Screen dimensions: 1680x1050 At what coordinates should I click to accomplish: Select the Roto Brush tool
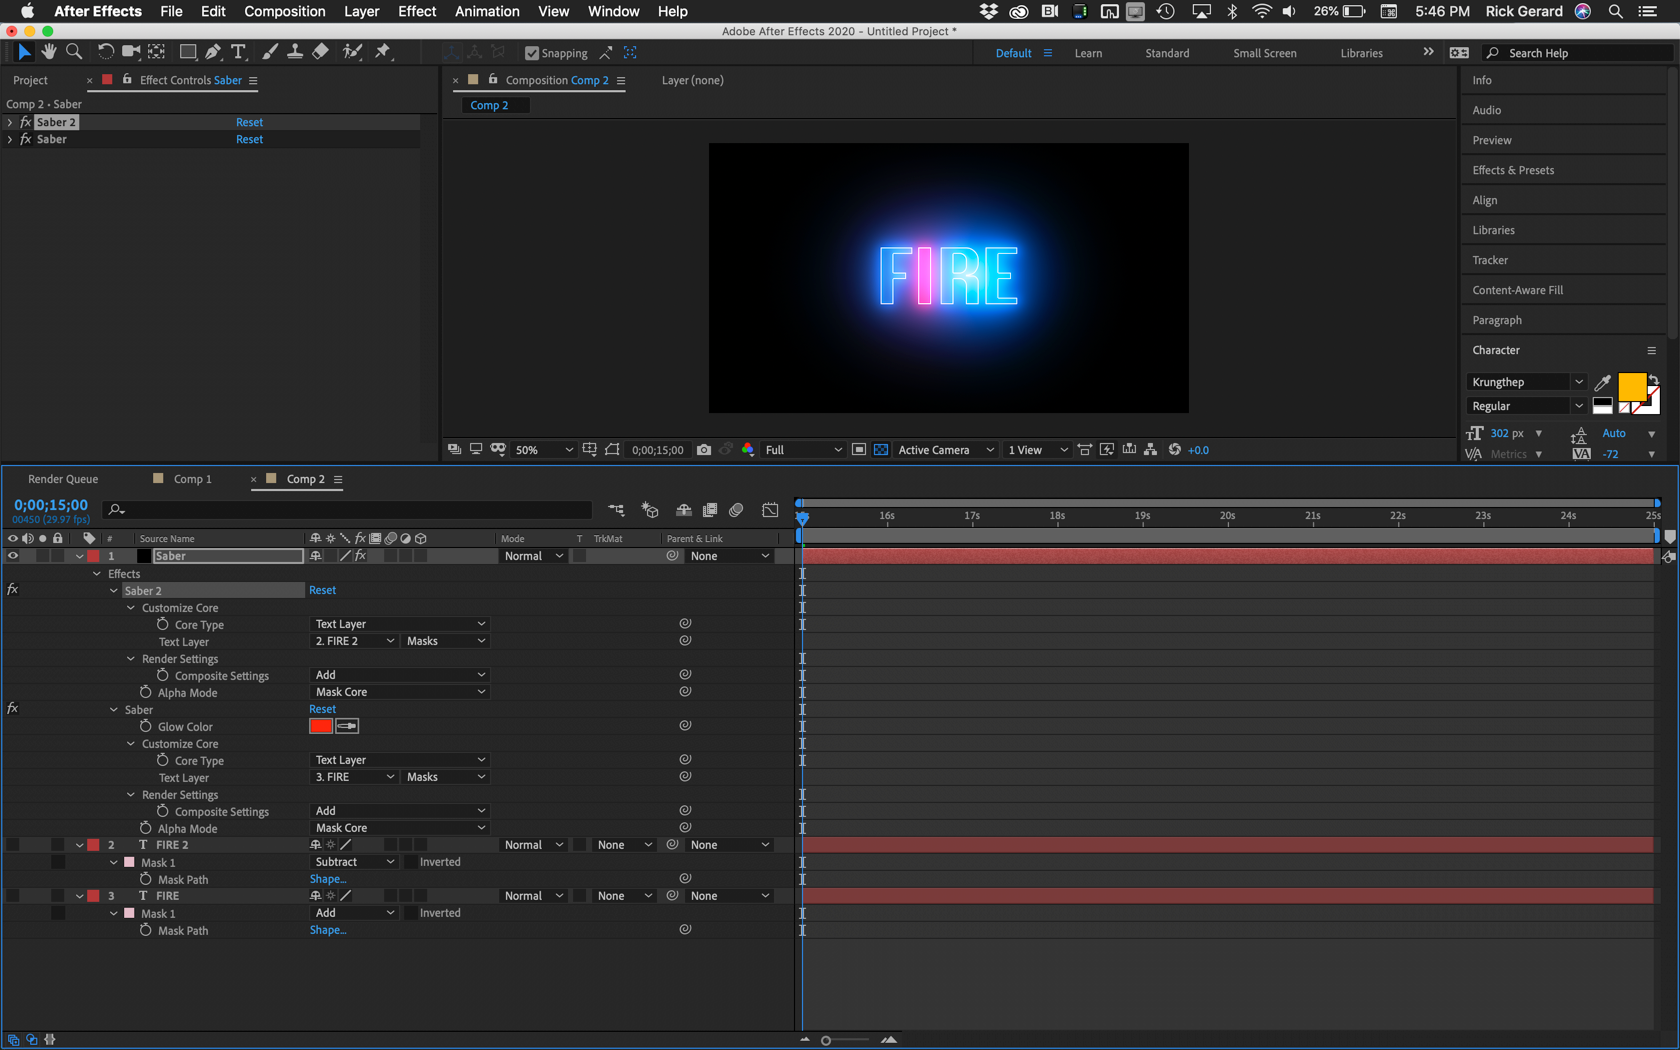(352, 51)
